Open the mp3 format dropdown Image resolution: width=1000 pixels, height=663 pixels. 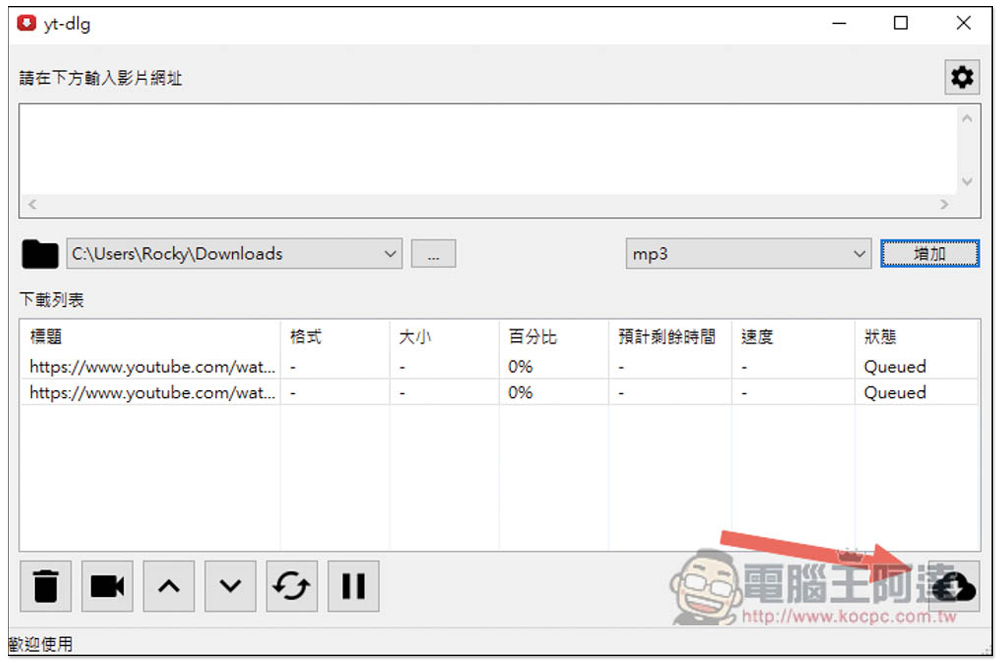point(748,254)
